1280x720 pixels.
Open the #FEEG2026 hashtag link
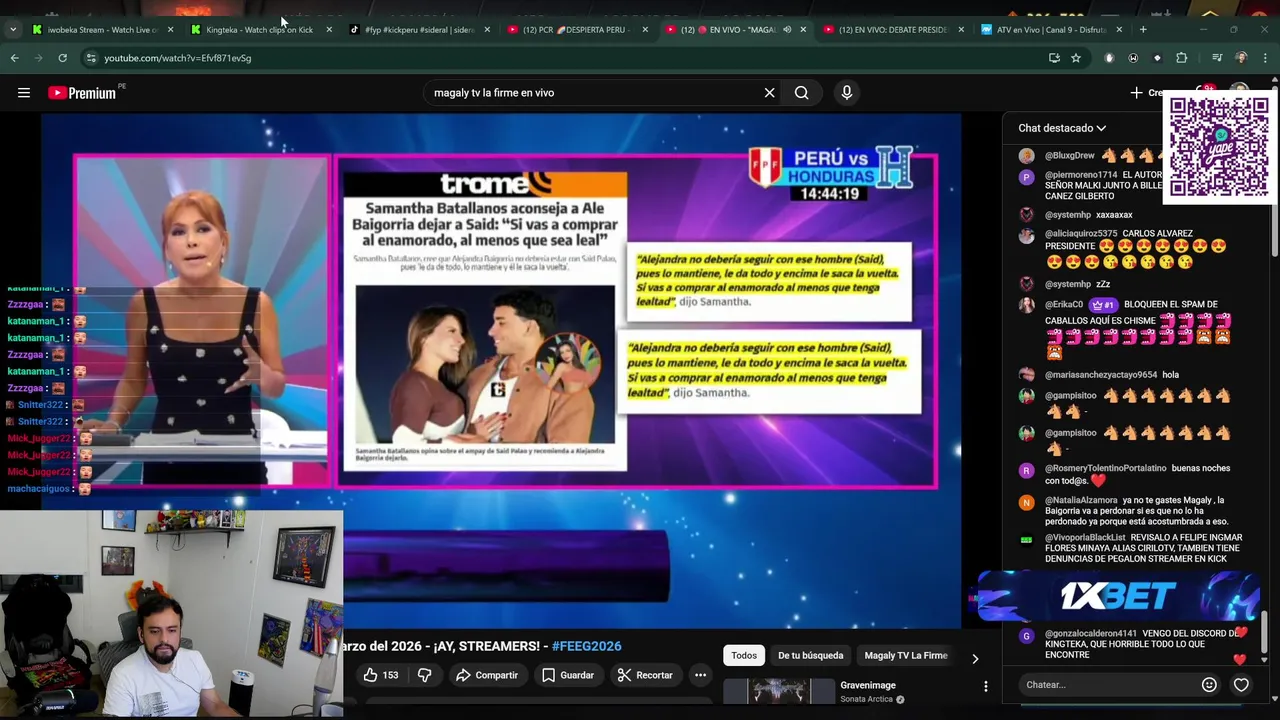(x=586, y=646)
